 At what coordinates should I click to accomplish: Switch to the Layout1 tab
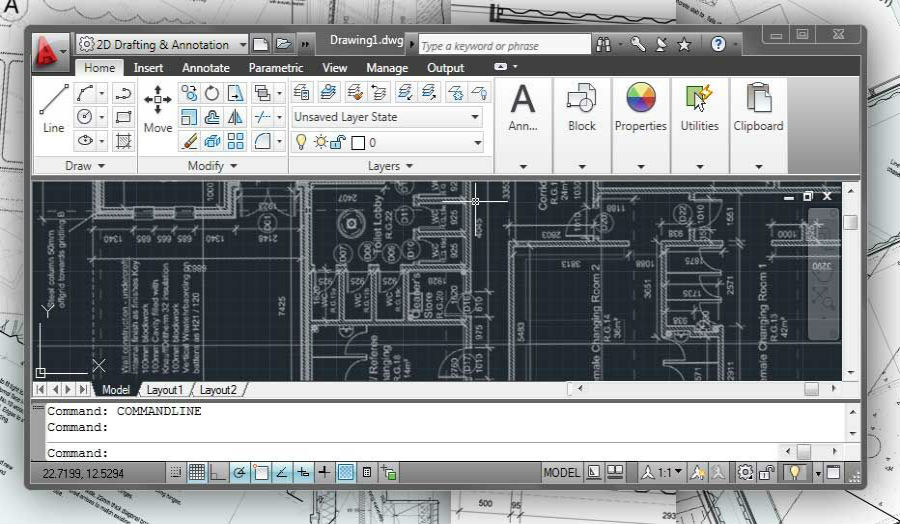click(164, 390)
